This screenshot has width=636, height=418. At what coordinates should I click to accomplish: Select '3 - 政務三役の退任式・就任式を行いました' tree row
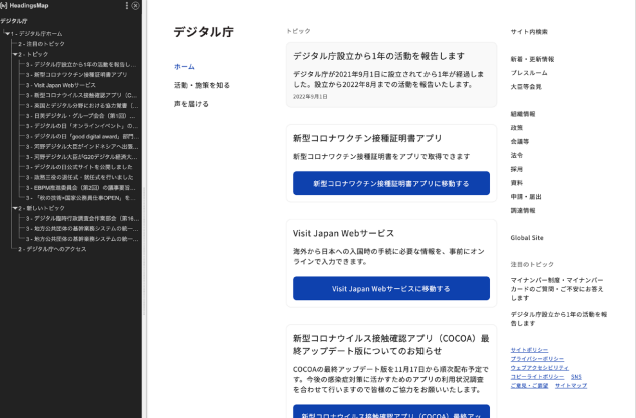(80, 178)
